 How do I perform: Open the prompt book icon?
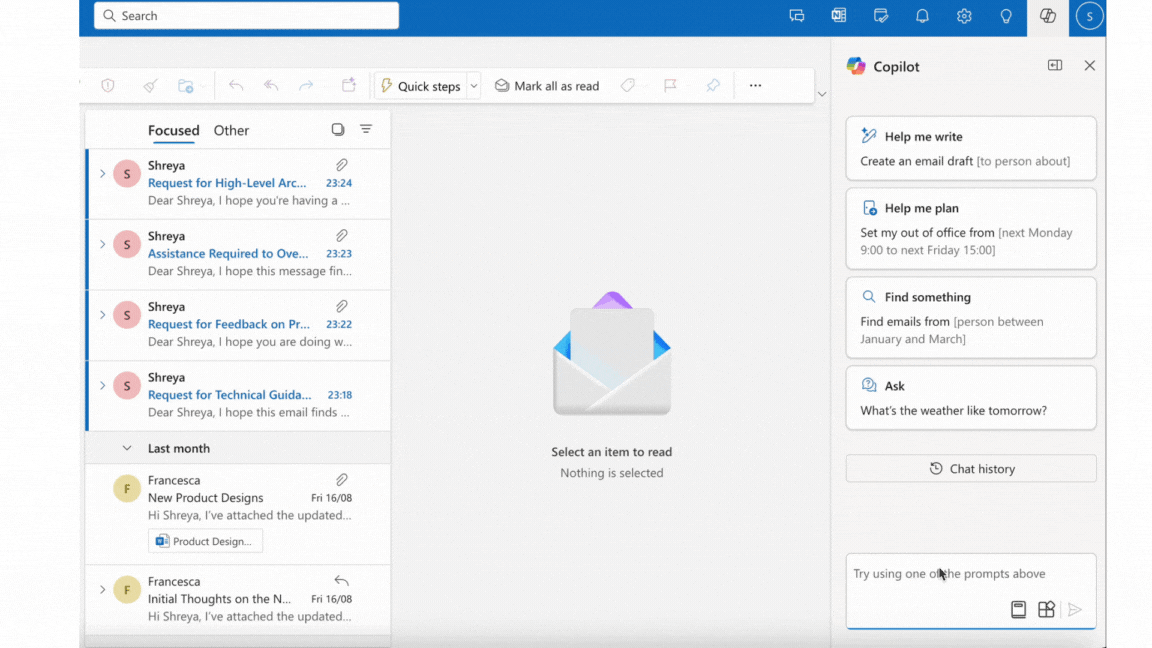click(1018, 610)
